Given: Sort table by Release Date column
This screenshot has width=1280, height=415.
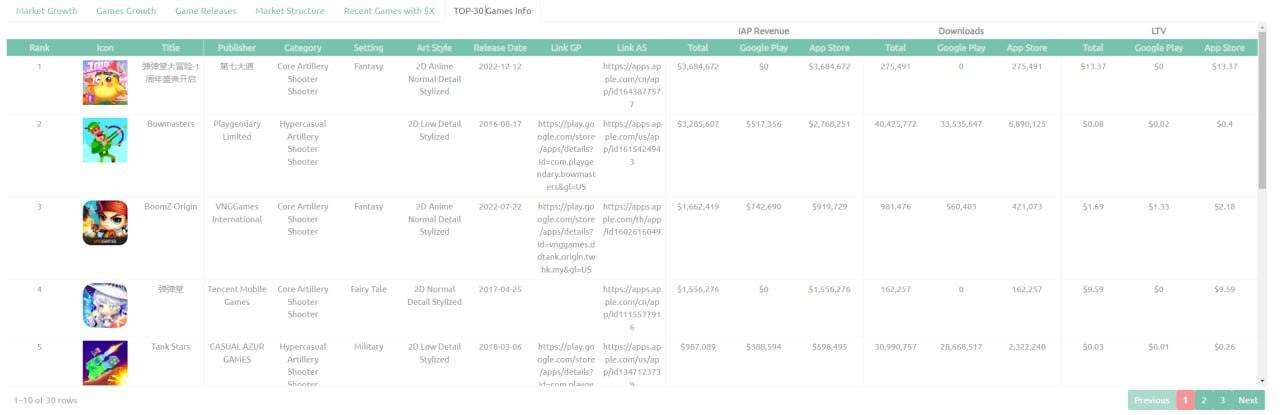Looking at the screenshot, I should [500, 48].
